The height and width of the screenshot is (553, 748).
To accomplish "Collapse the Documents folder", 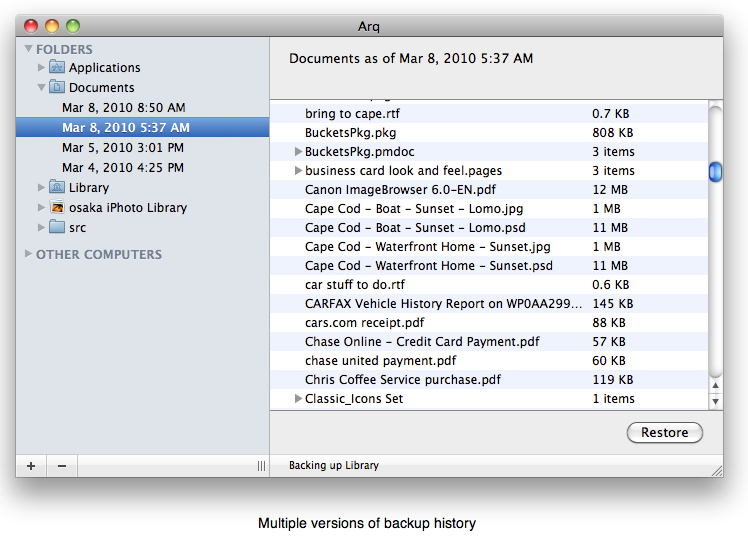I will (42, 87).
